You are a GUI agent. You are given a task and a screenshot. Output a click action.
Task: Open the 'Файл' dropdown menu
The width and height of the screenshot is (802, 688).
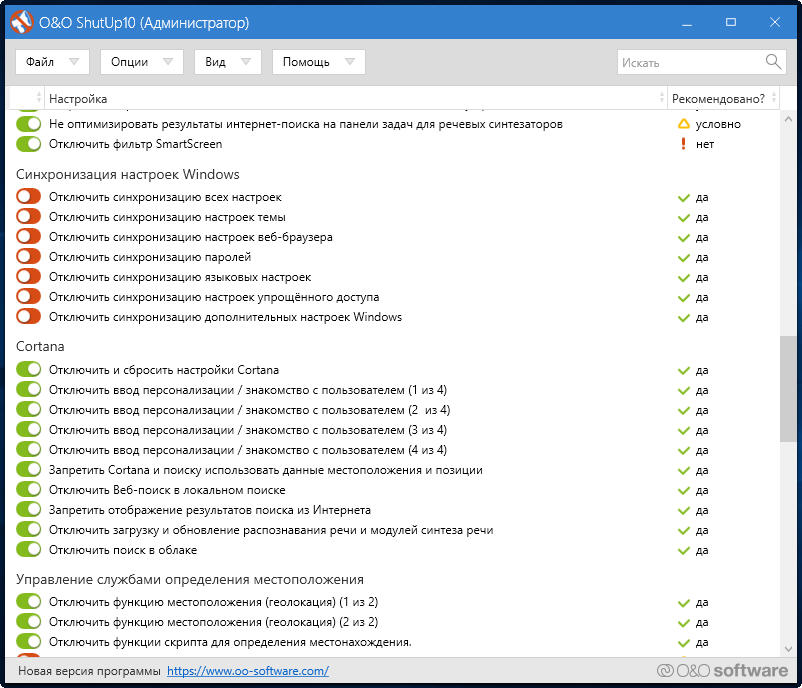point(52,62)
